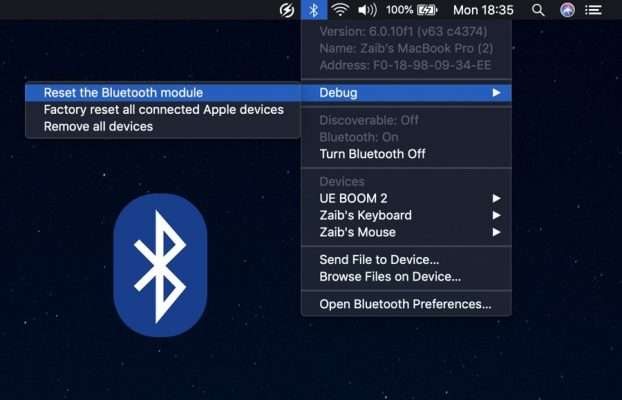Choose Factory reset all connected Apple devices
The height and width of the screenshot is (400, 622).
click(x=163, y=110)
